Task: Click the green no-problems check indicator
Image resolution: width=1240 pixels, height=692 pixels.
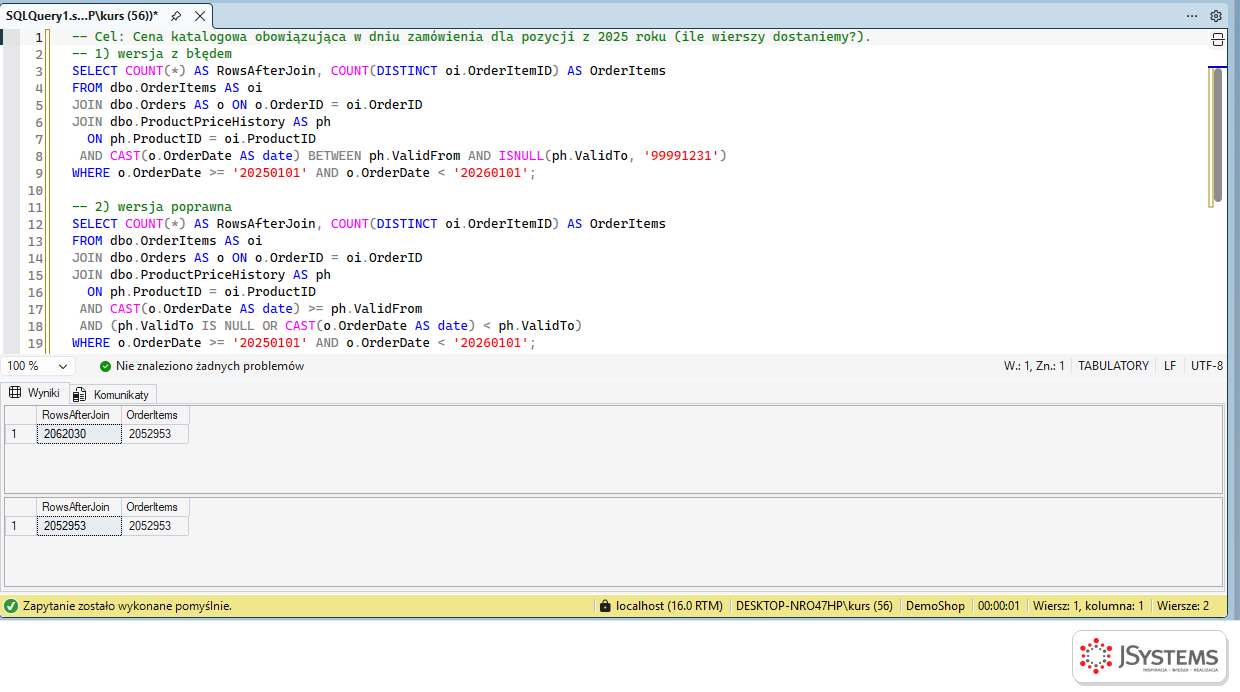Action: (106, 366)
